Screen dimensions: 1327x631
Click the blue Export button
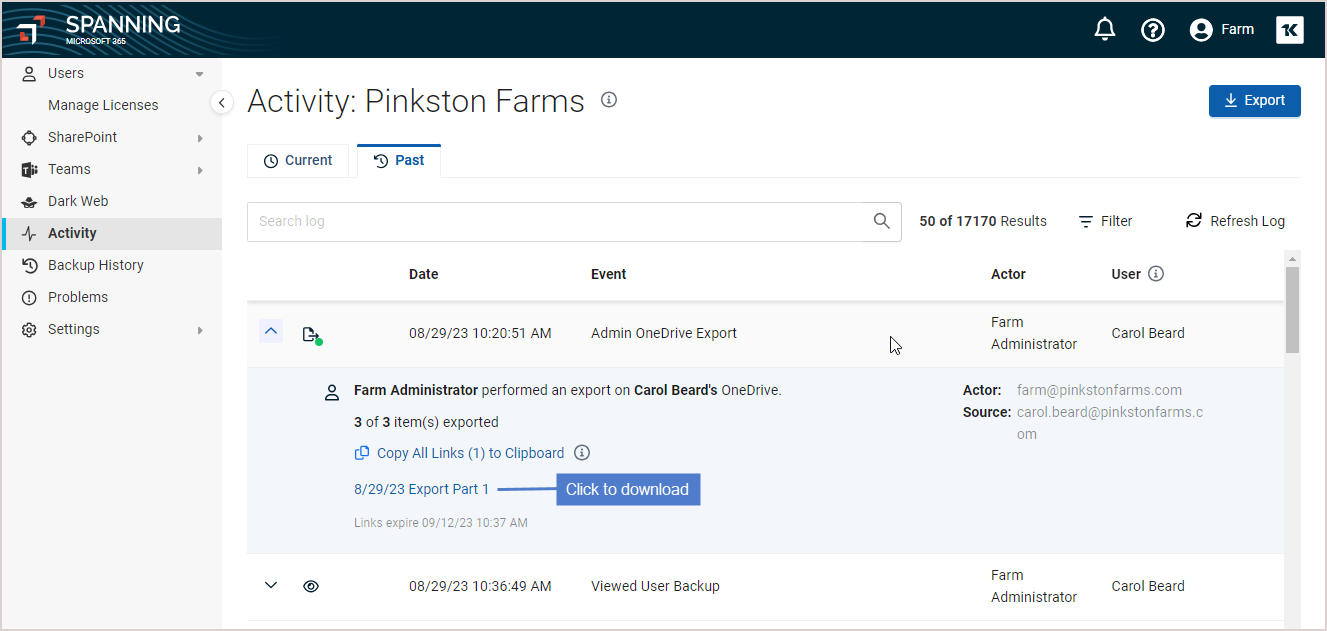coord(1254,101)
